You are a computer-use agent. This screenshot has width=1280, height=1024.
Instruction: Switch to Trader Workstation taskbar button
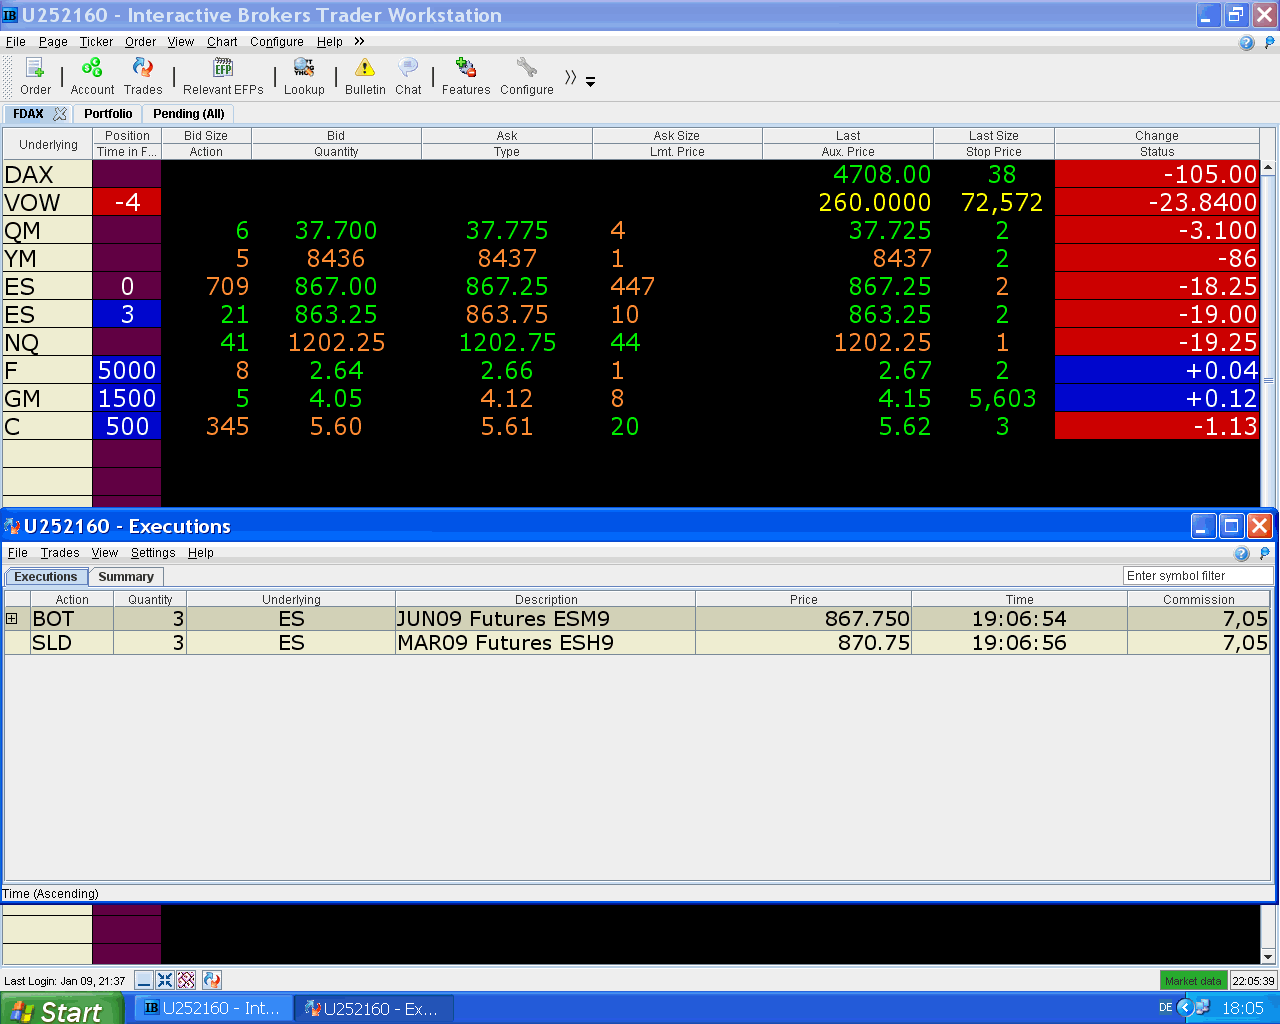tap(212, 1009)
